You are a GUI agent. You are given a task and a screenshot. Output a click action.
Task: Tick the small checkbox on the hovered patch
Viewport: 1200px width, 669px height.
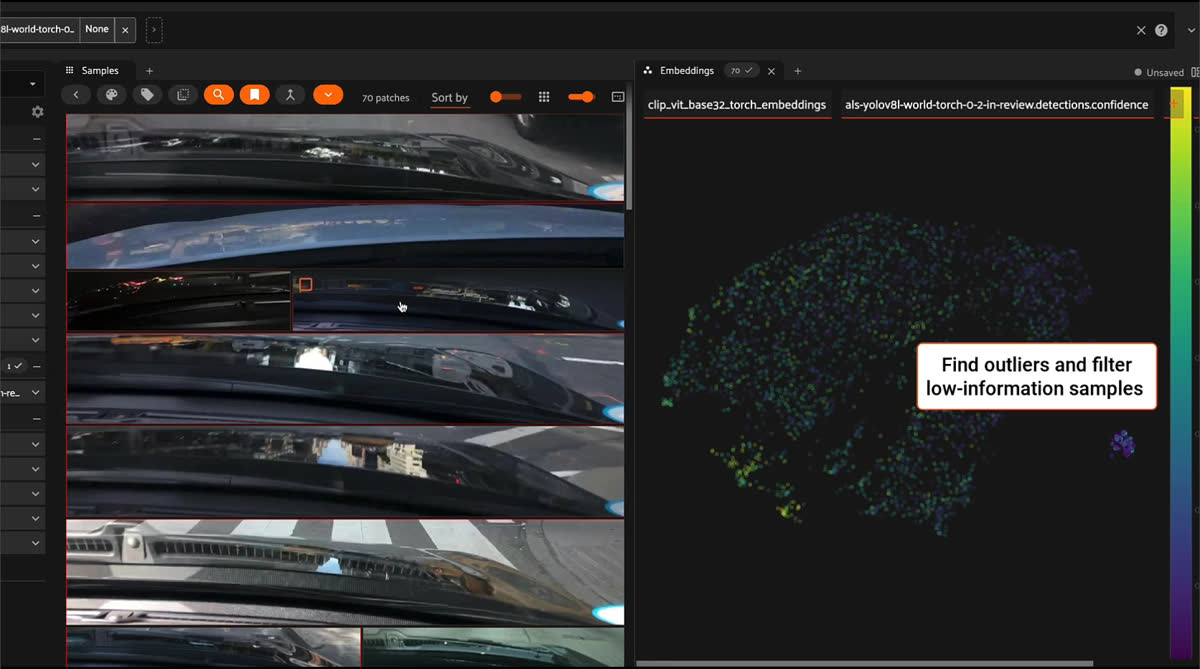[306, 285]
